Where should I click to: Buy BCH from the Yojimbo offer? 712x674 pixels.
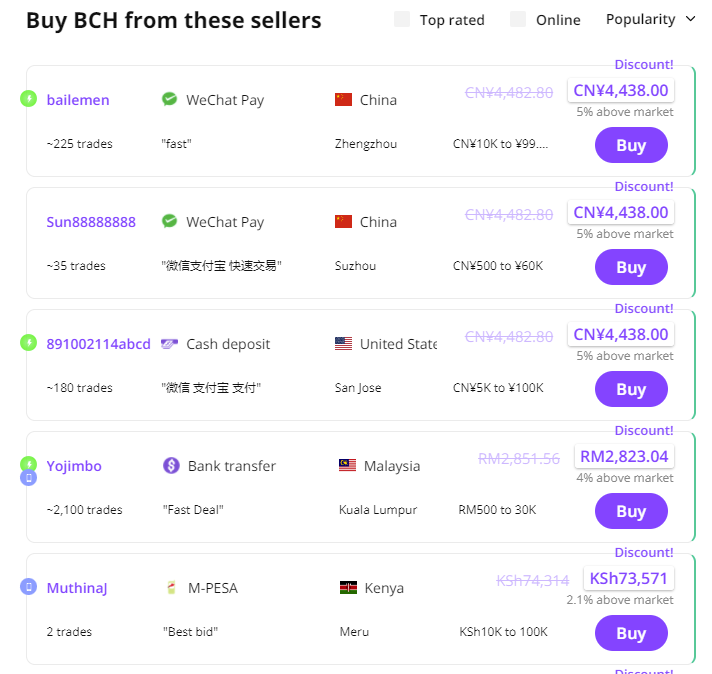(x=631, y=511)
